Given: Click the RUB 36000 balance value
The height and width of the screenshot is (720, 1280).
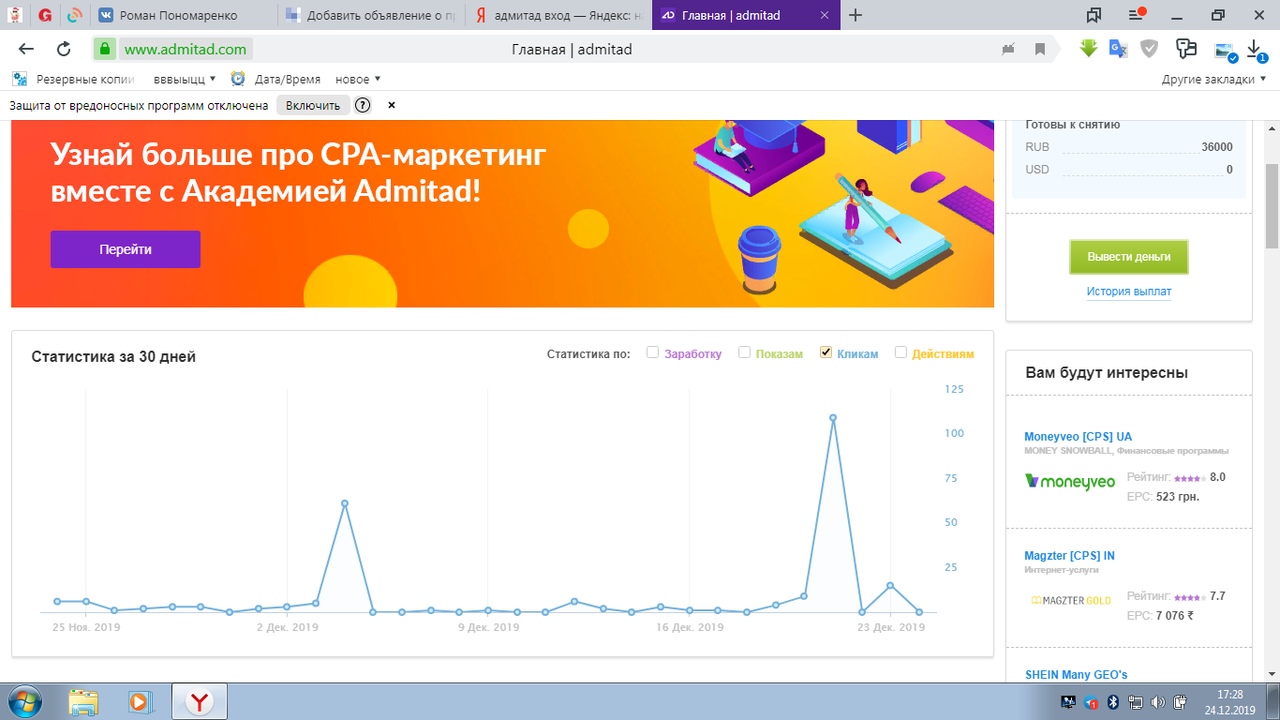Looking at the screenshot, I should [x=1217, y=147].
